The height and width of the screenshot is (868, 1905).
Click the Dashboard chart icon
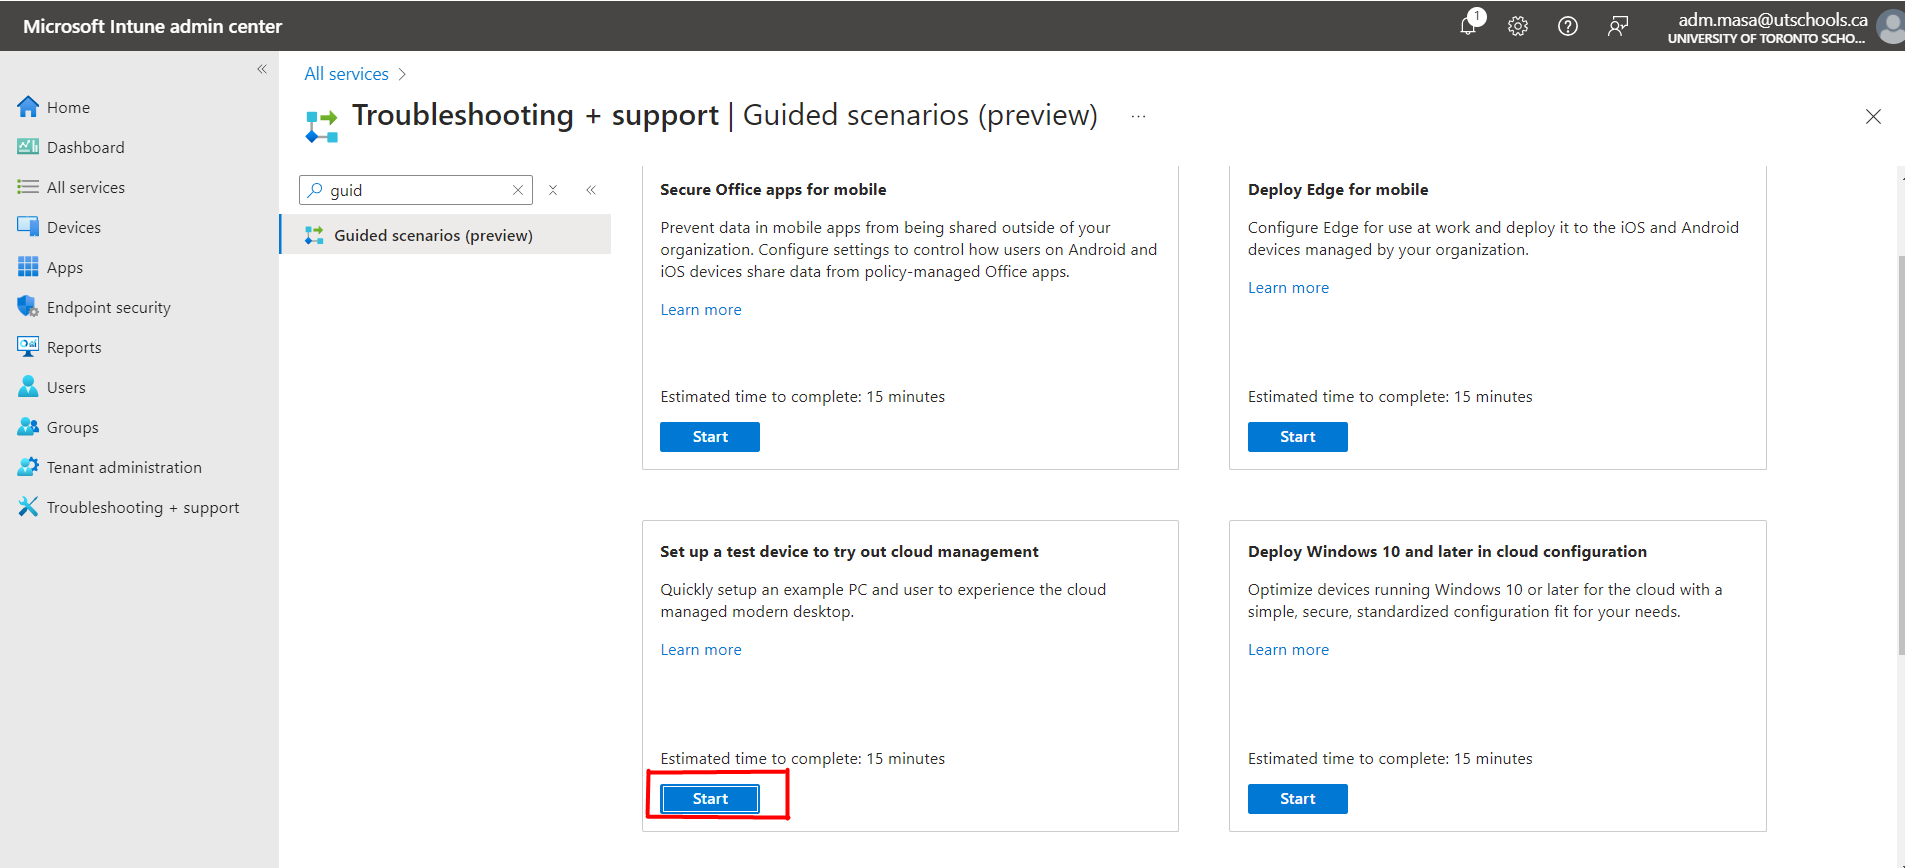[28, 147]
